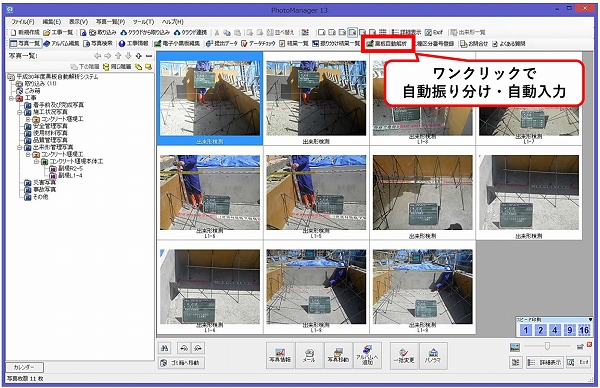Click the 黒板自動解析 toolbar button
The width and height of the screenshot is (600, 388).
pyautogui.click(x=387, y=44)
